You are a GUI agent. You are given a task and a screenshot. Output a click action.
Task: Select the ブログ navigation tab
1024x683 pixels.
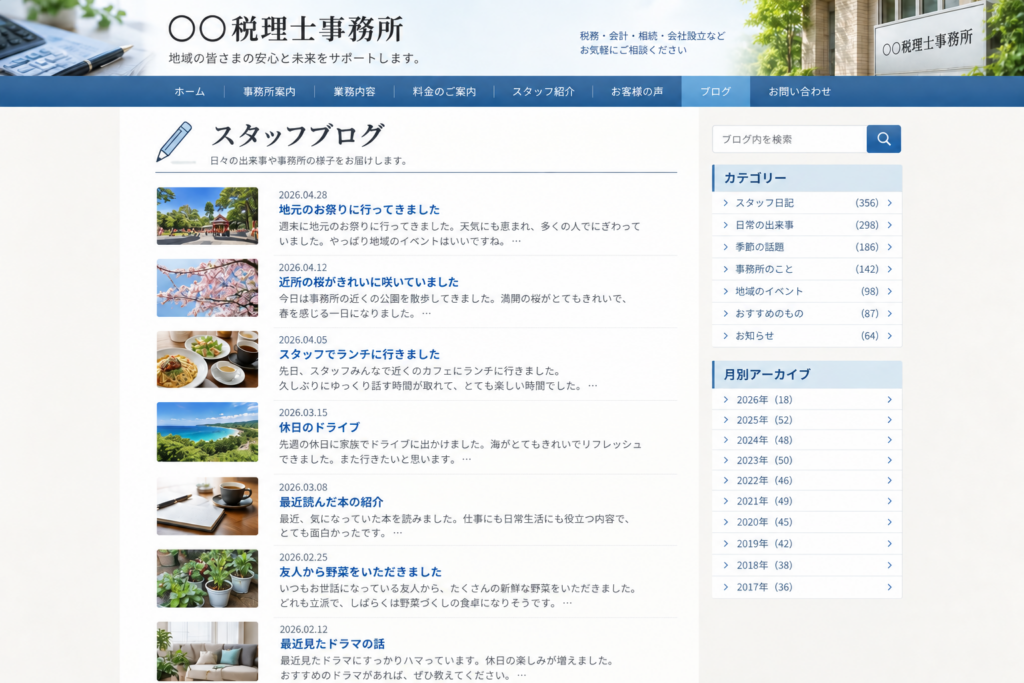(716, 91)
